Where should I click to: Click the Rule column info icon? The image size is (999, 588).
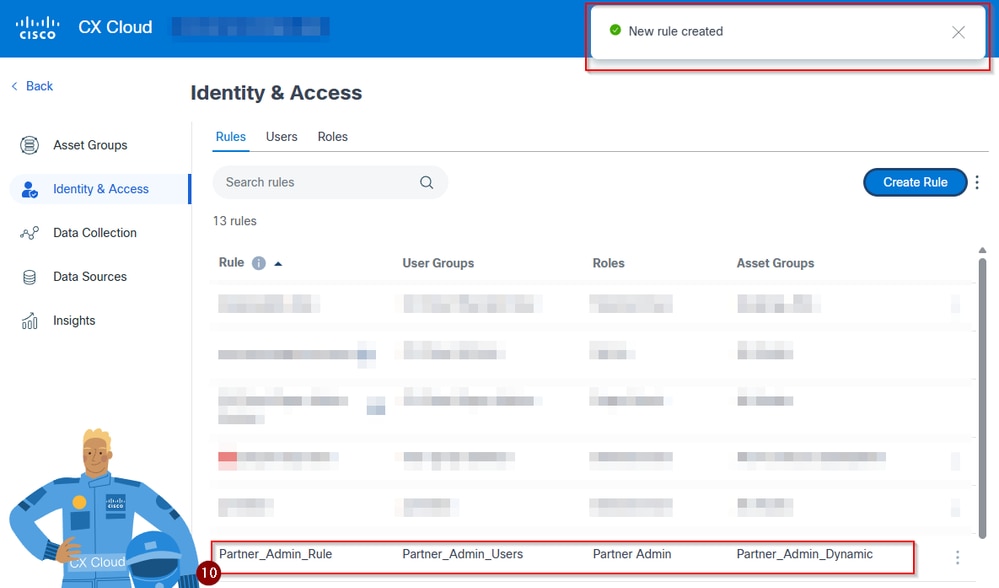259,263
